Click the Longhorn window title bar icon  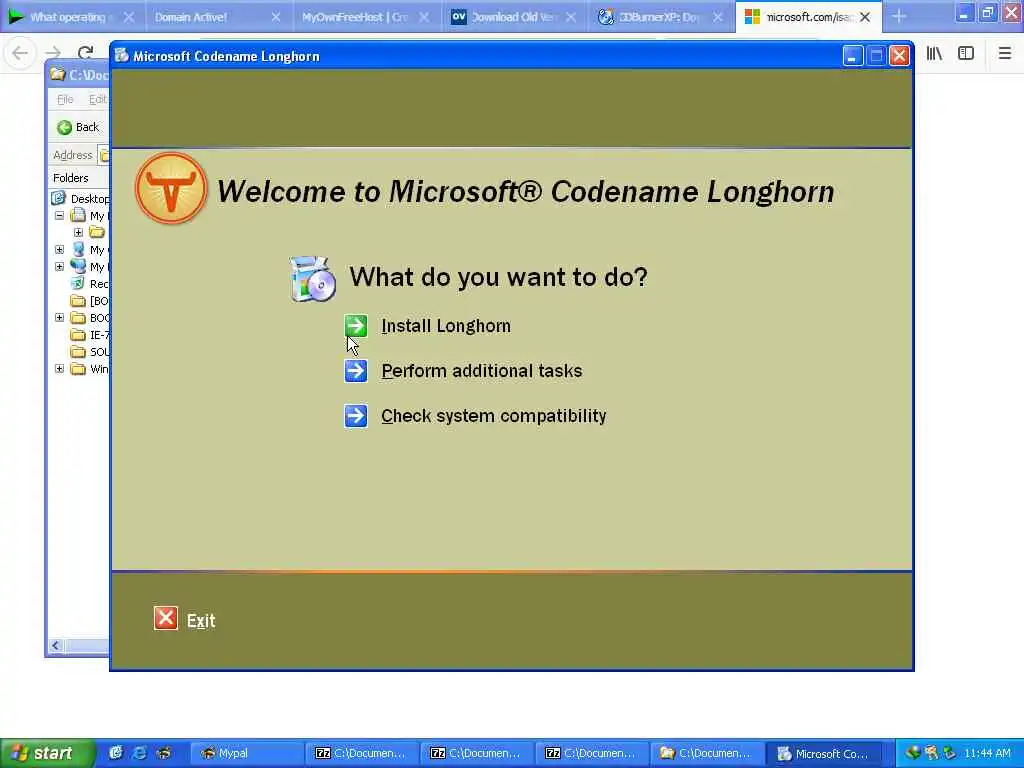click(x=121, y=56)
